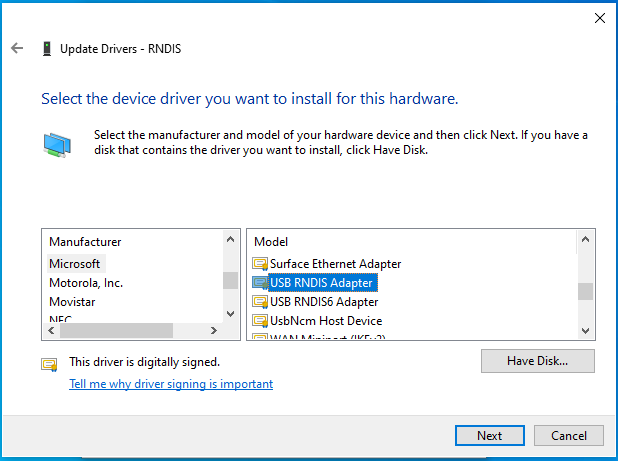
Task: Click Manufacturer list vertical scrollbar thumb
Action: point(231,281)
